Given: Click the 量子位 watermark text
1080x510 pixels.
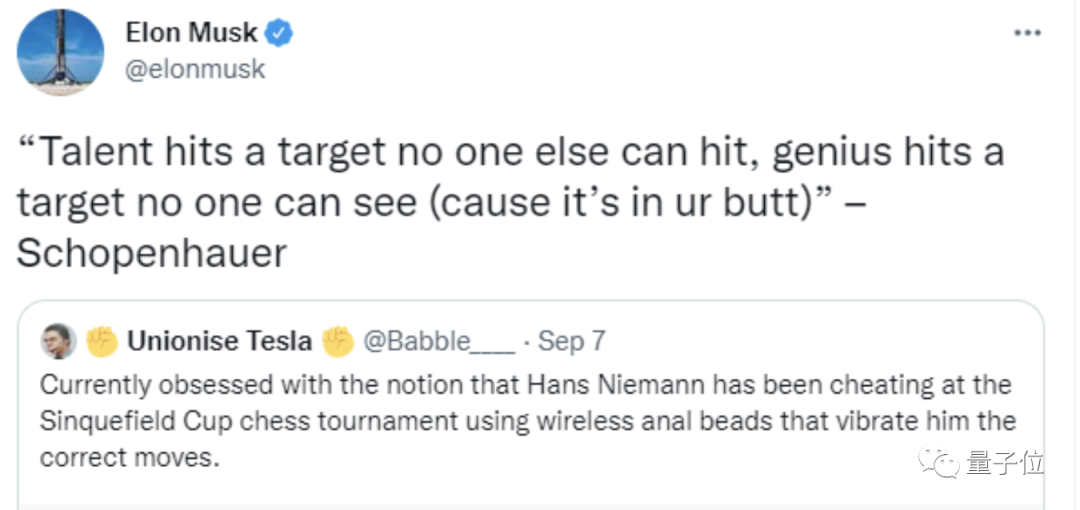Looking at the screenshot, I should [x=1004, y=462].
